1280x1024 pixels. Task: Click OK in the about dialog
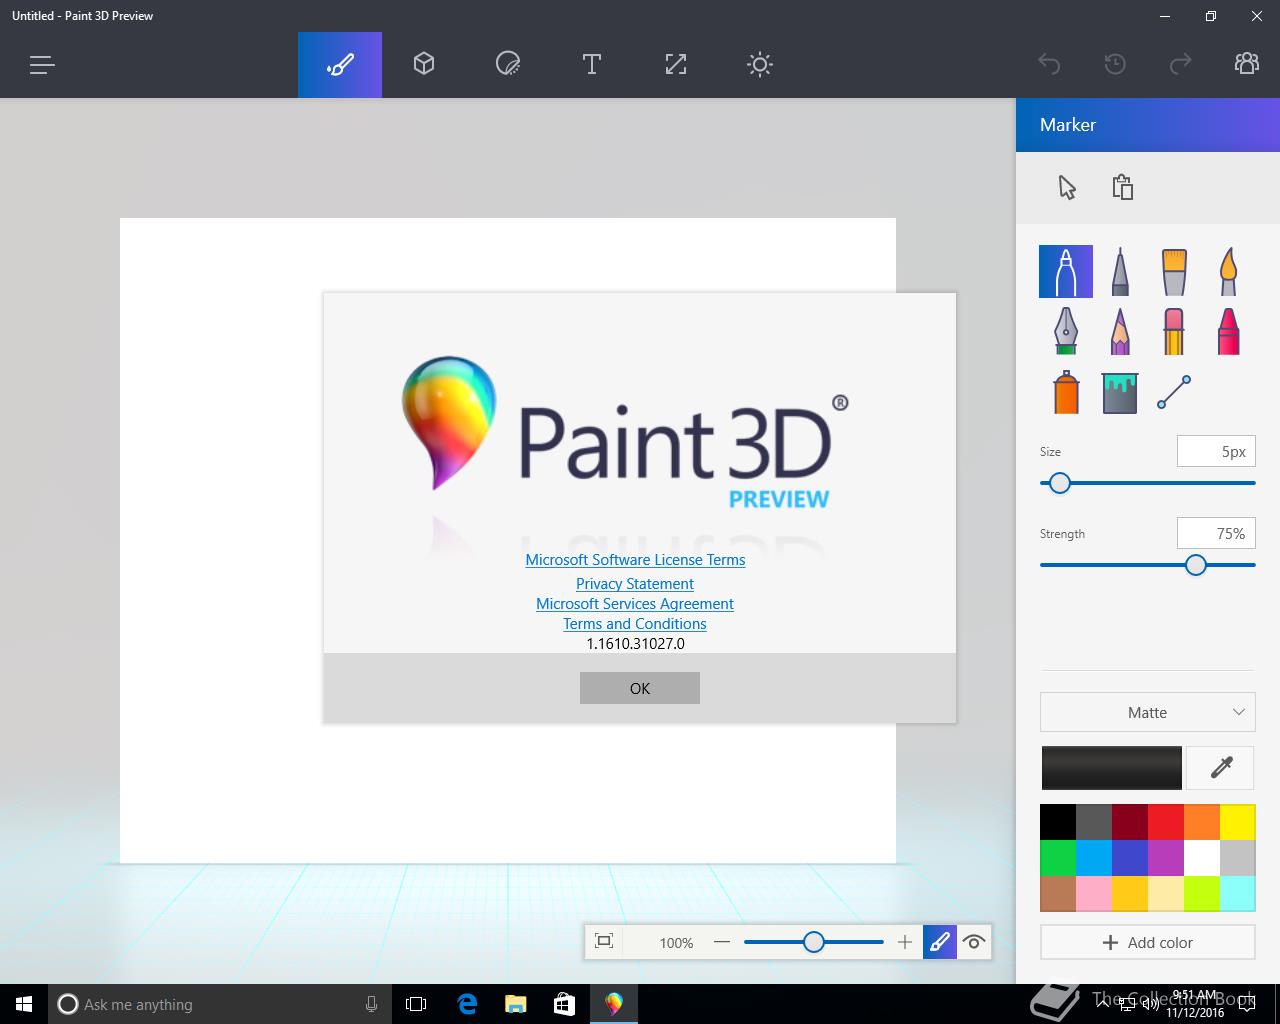pos(640,688)
